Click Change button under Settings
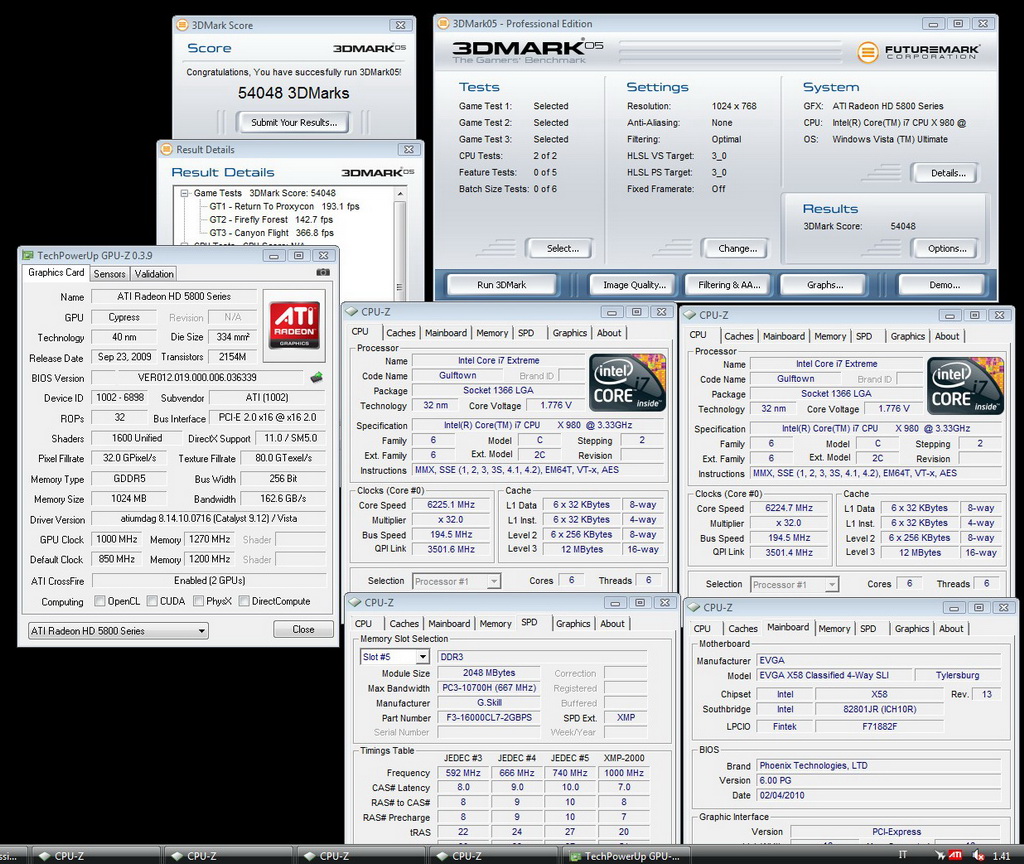Screen dimensions: 1024x864 tap(737, 248)
